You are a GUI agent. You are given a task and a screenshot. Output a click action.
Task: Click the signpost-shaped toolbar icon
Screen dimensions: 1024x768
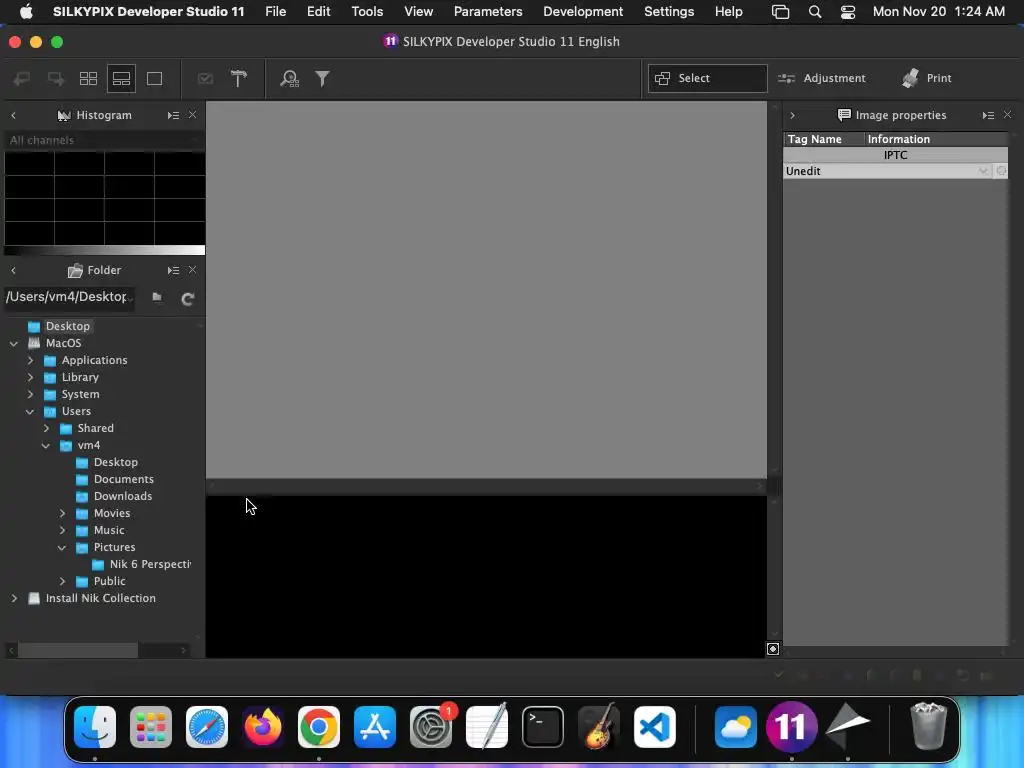click(x=238, y=78)
